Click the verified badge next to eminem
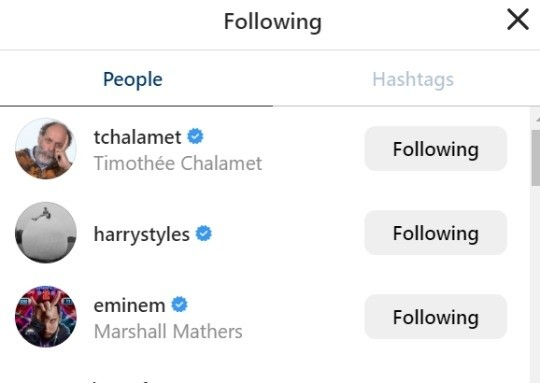Viewport: 540px width, 383px height. pos(179,304)
